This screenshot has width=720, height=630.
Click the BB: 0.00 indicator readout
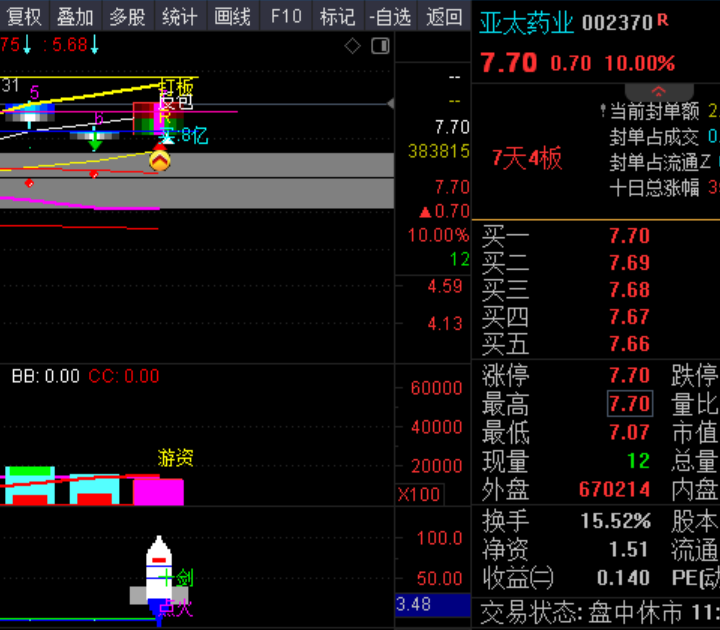pos(45,377)
